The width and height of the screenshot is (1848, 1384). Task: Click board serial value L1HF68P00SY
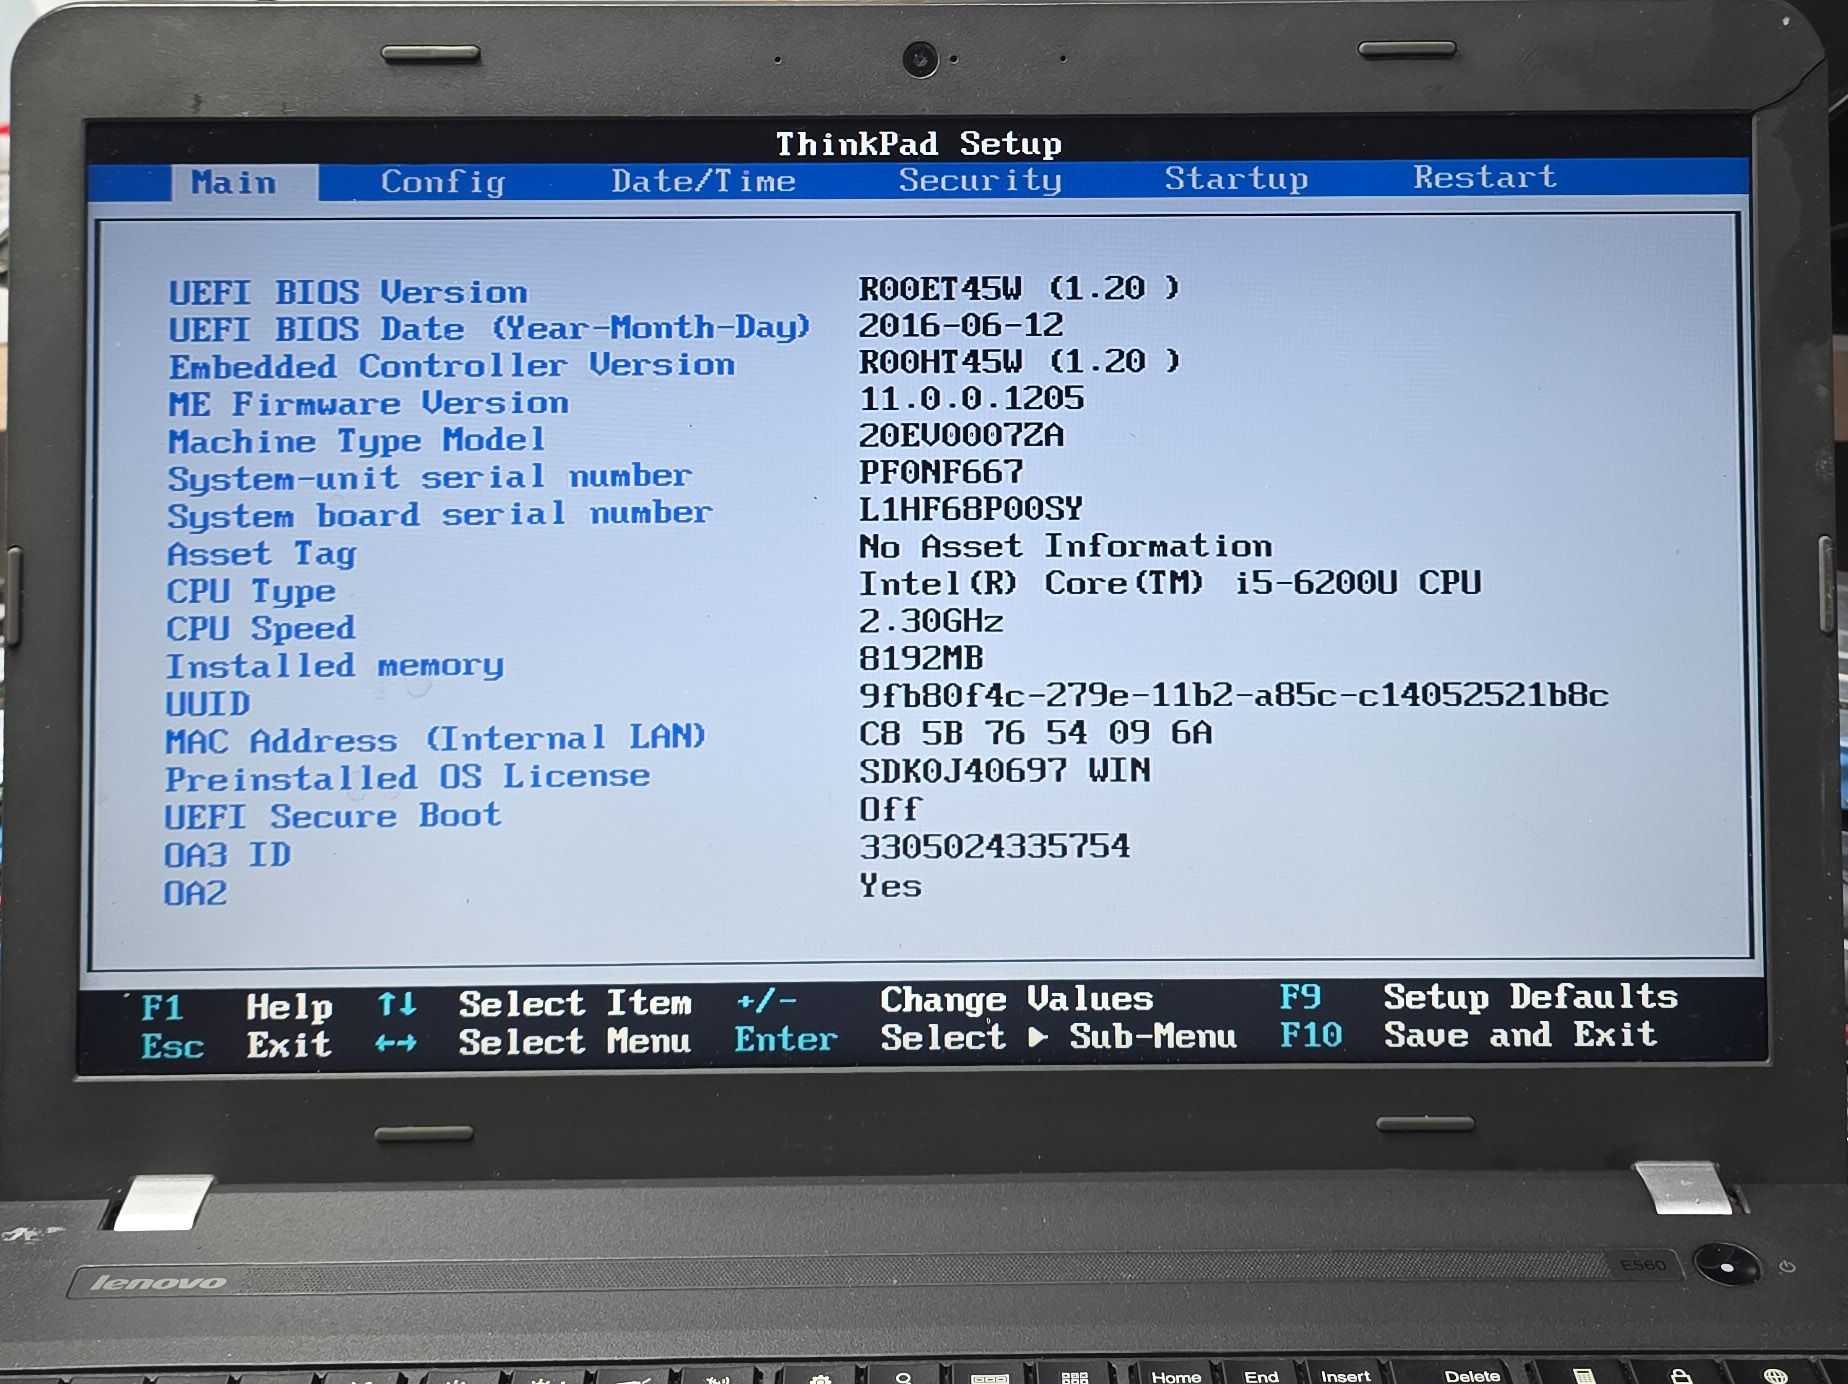pos(971,509)
